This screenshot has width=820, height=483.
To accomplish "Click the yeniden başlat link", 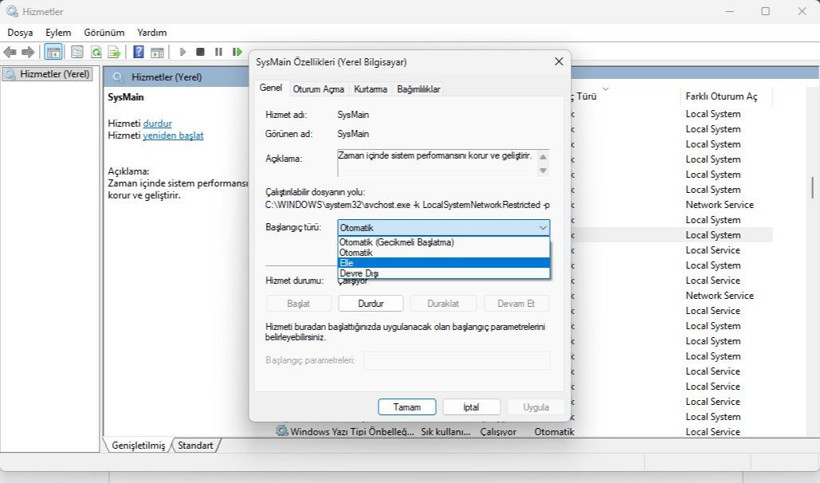I will point(173,135).
